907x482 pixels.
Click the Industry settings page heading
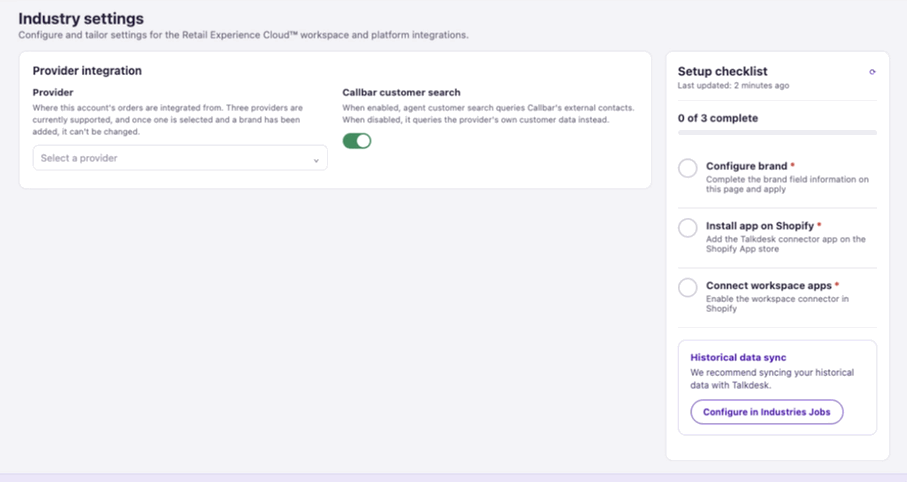(81, 19)
